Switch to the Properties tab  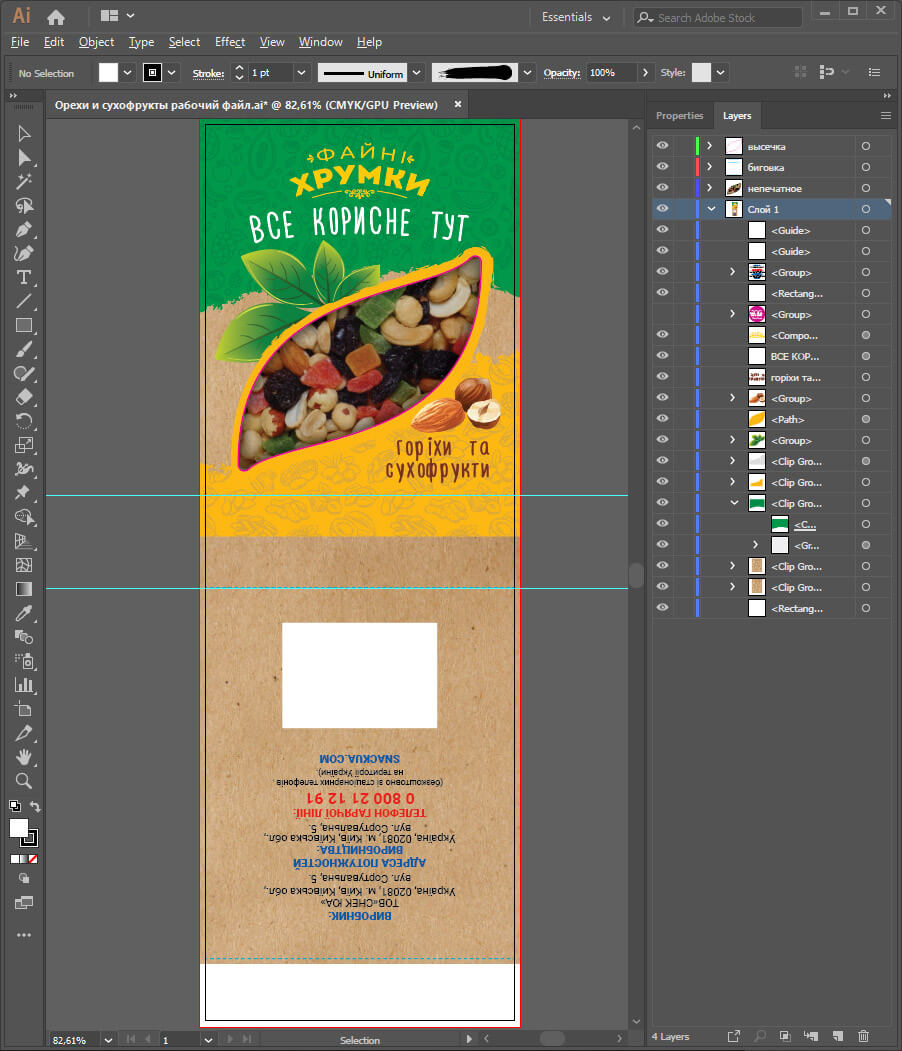[x=680, y=115]
